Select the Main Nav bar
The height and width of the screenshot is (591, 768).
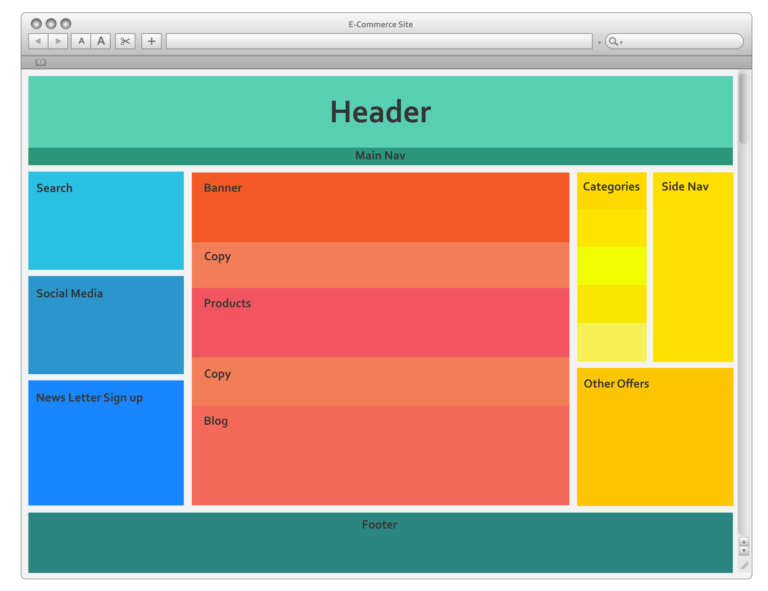[381, 156]
